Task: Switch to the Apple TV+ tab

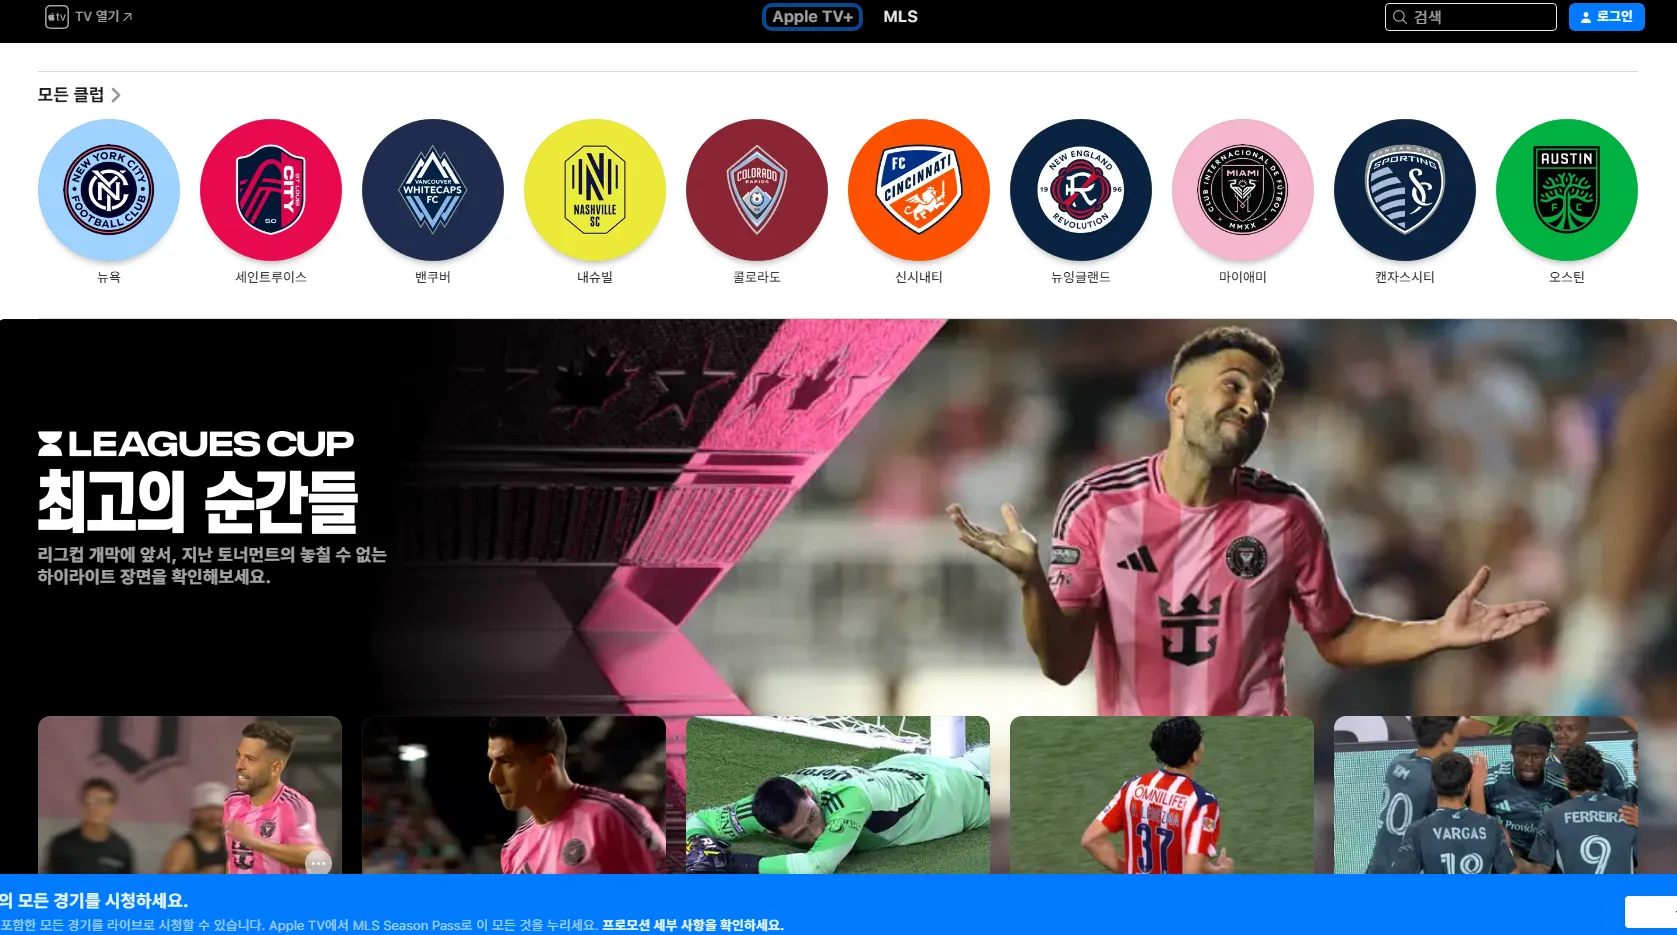Action: pyautogui.click(x=812, y=17)
